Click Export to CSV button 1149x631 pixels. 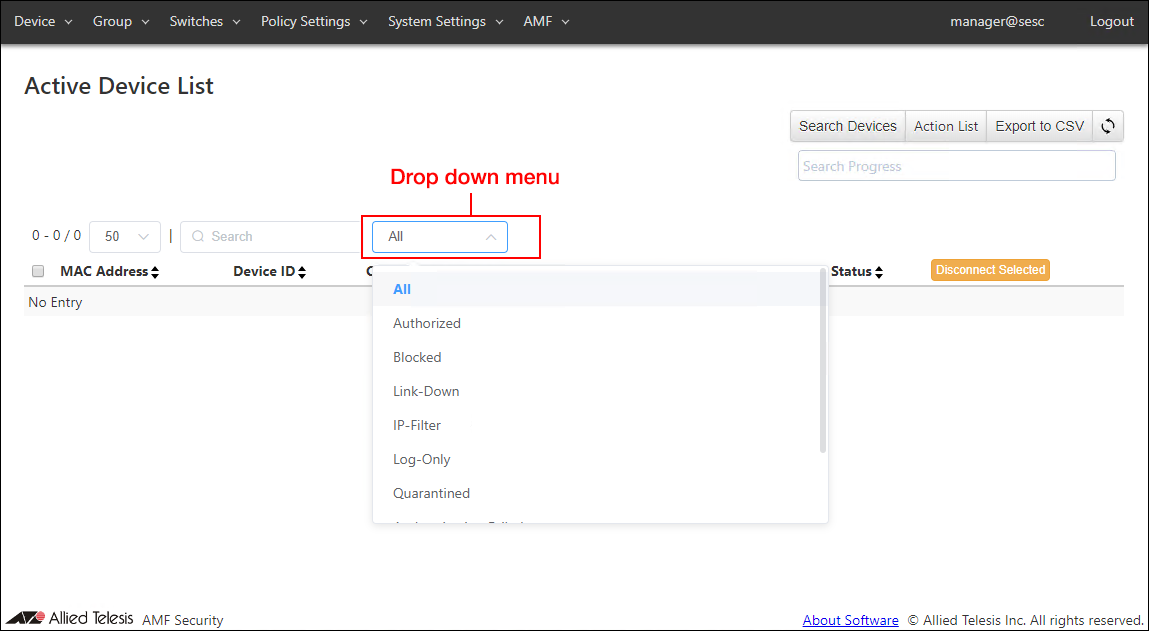(x=1039, y=126)
